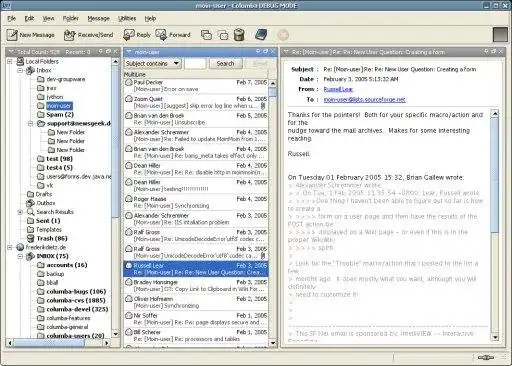The height and width of the screenshot is (366, 512).
Task: Click the Reply toolbar icon
Action: click(x=129, y=35)
